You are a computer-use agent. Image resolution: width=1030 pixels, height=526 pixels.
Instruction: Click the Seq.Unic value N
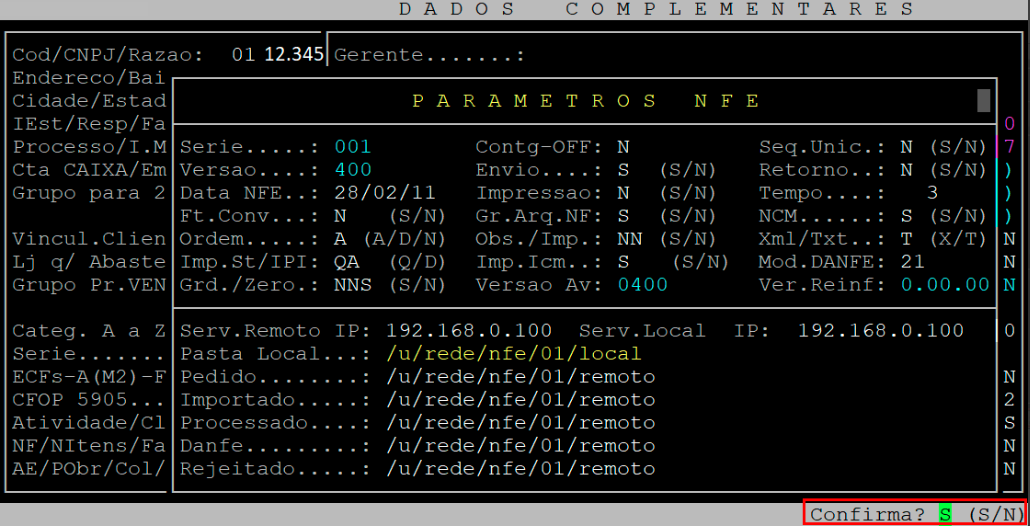[x=907, y=147]
